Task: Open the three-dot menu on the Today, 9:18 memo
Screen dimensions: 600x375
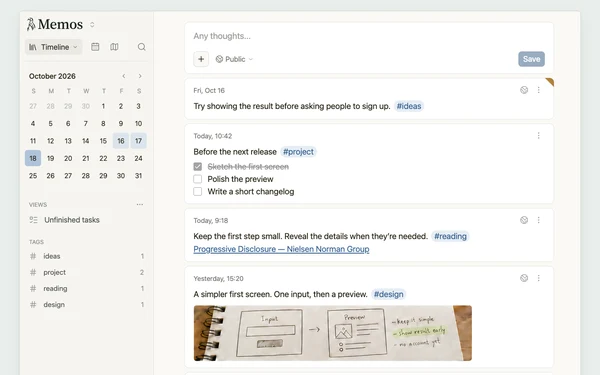Action: click(538, 220)
